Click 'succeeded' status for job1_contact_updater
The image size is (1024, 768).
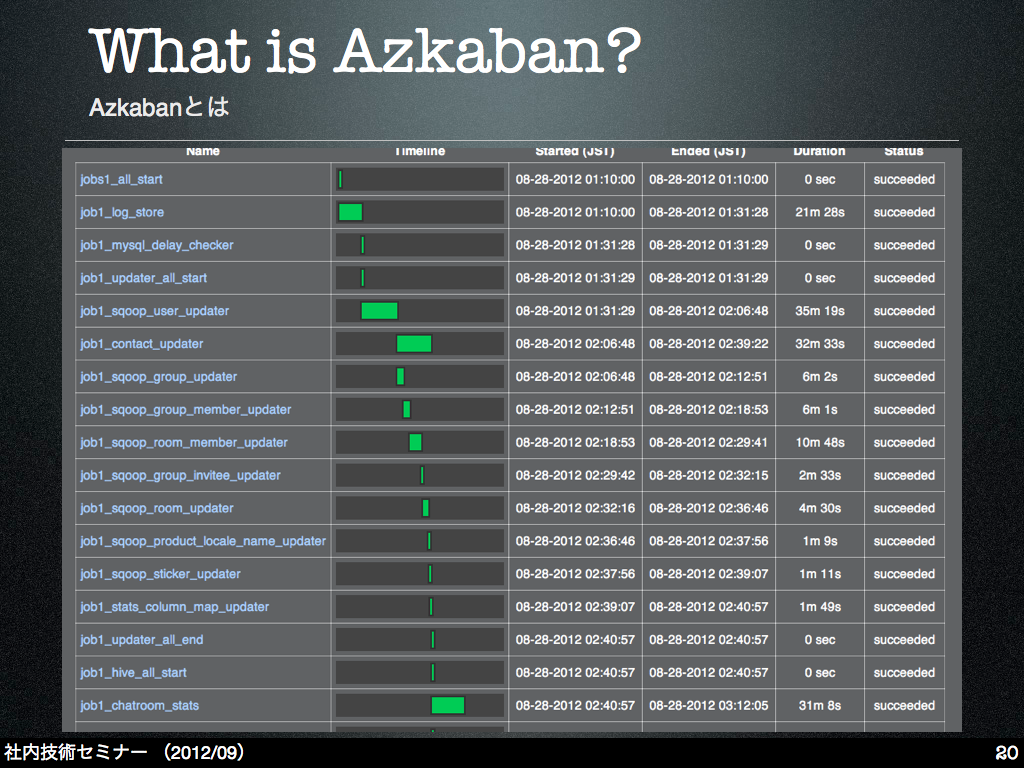coord(904,344)
